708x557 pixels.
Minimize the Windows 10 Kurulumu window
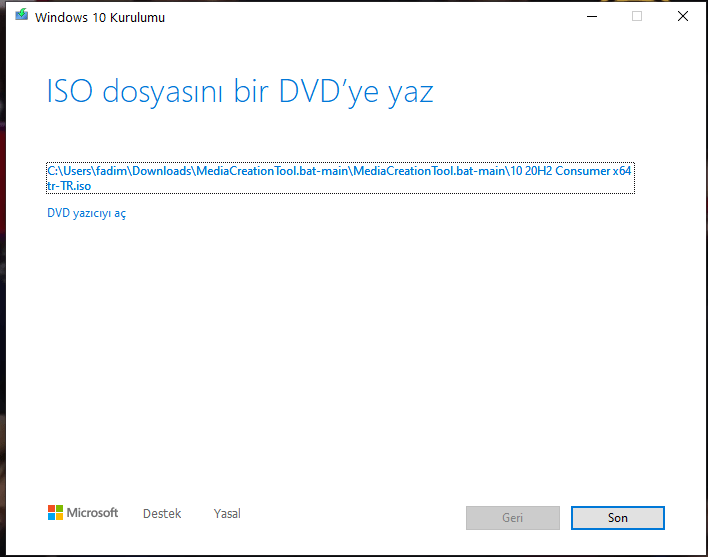pos(592,17)
